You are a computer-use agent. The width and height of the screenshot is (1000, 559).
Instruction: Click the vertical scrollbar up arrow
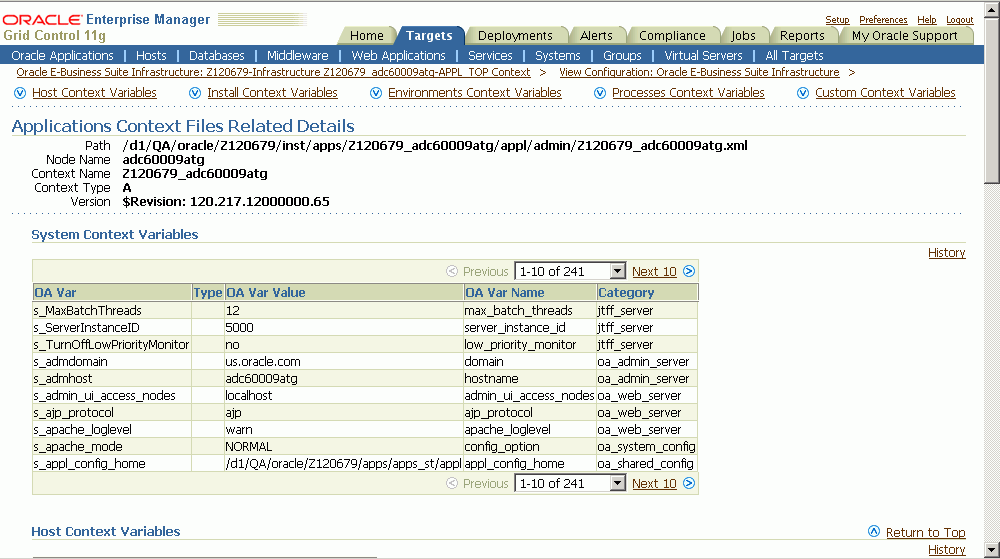point(992,9)
